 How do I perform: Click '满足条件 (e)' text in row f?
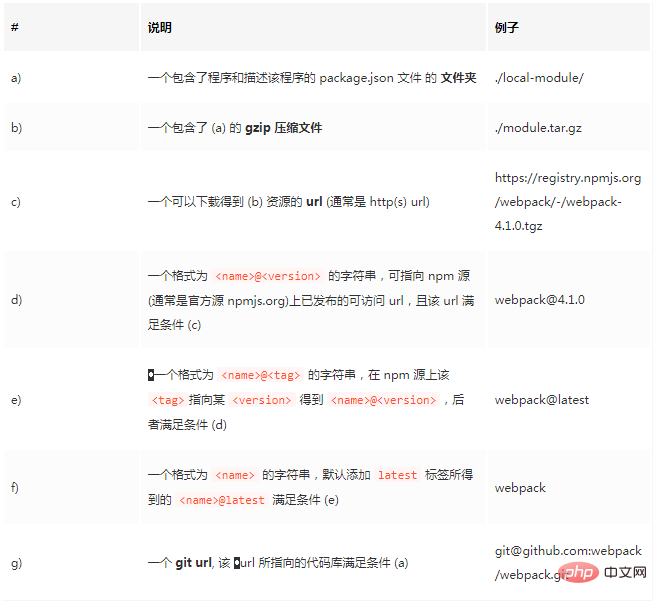[305, 500]
